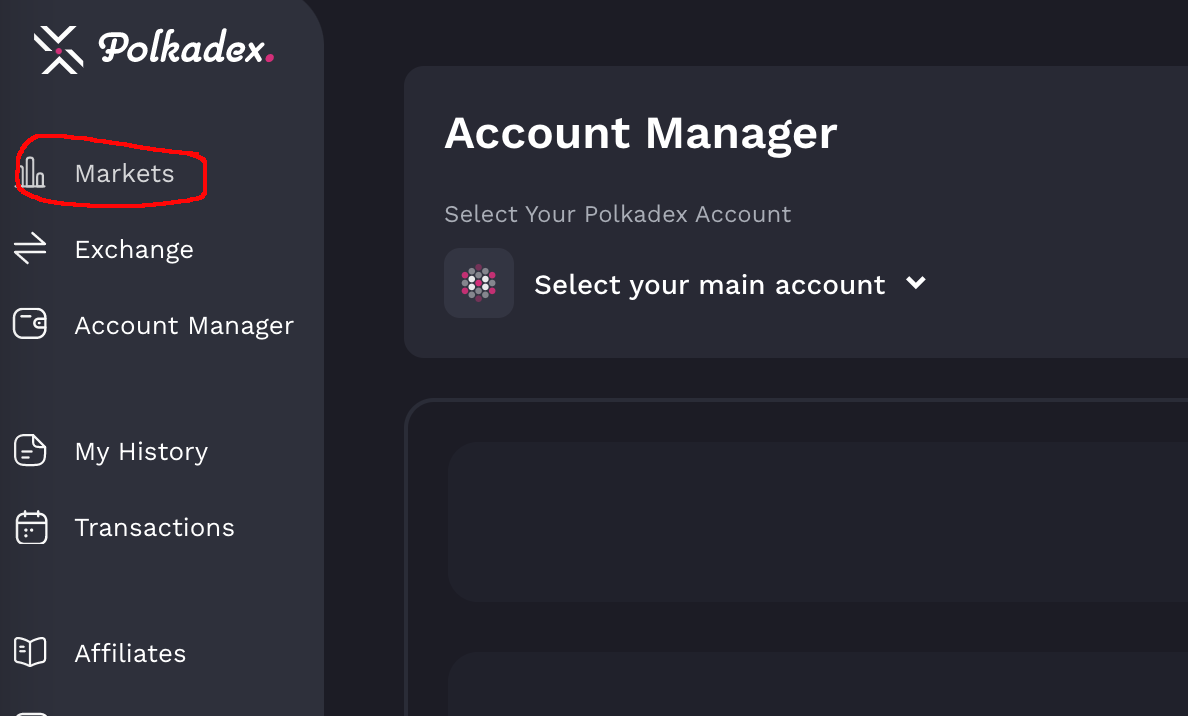This screenshot has height=716, width=1188.
Task: Click the dotted account avatar icon
Action: click(479, 283)
